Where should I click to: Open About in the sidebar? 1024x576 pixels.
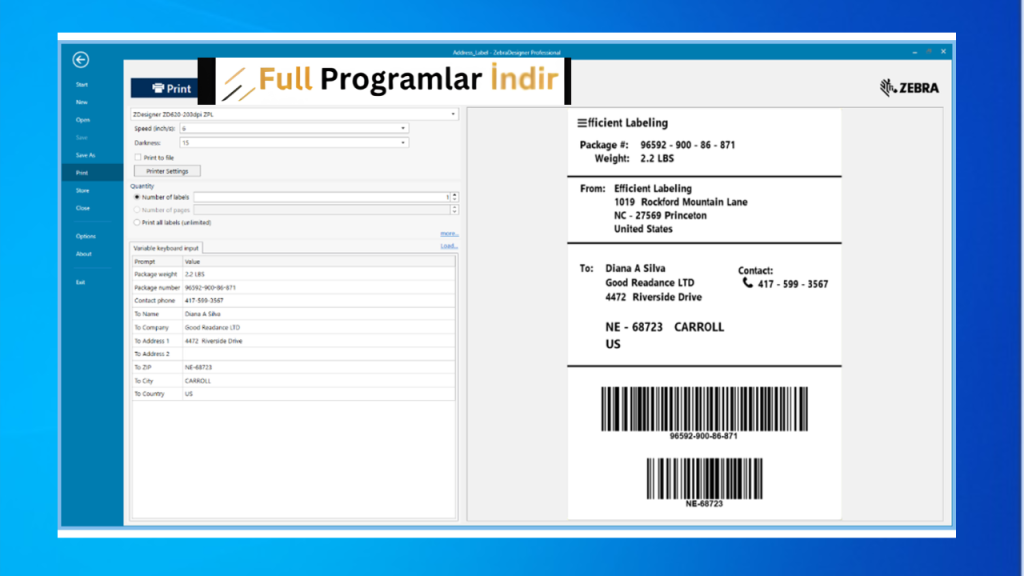84,254
